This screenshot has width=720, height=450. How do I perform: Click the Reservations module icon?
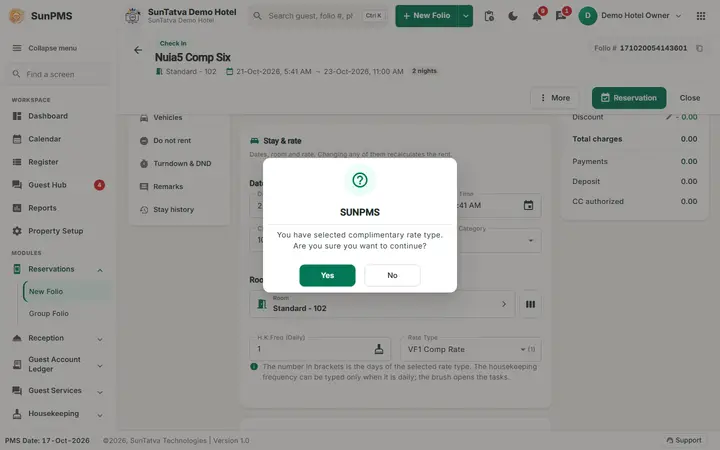point(17,269)
